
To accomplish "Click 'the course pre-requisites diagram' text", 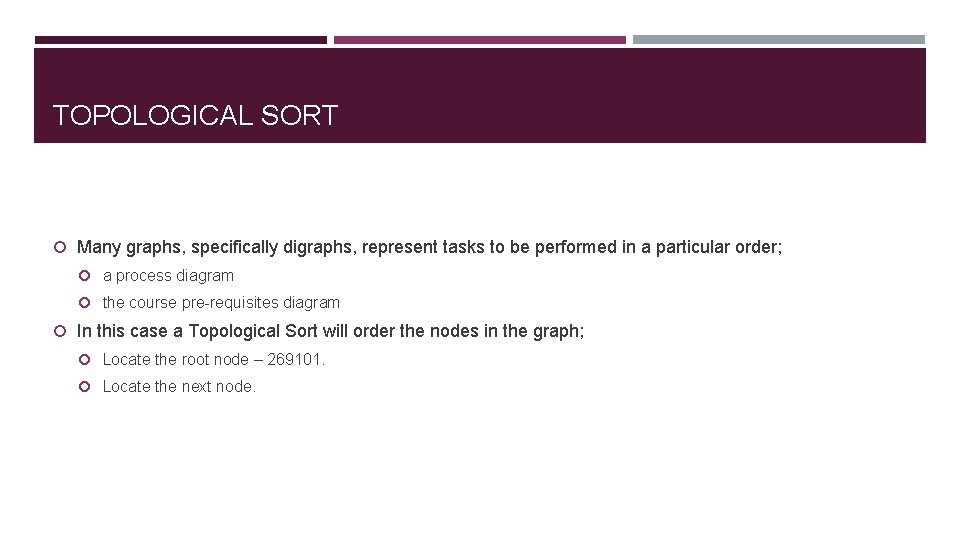I will coord(221,302).
